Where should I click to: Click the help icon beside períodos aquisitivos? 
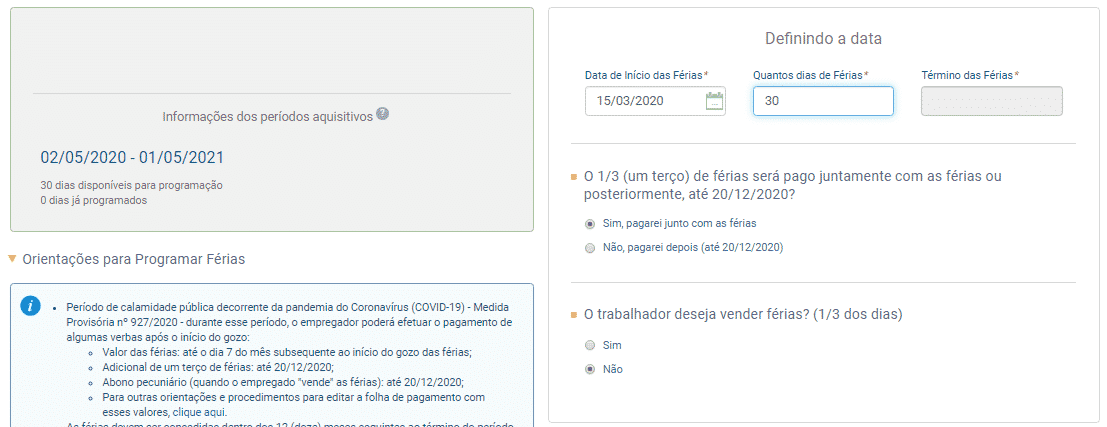[x=383, y=115]
